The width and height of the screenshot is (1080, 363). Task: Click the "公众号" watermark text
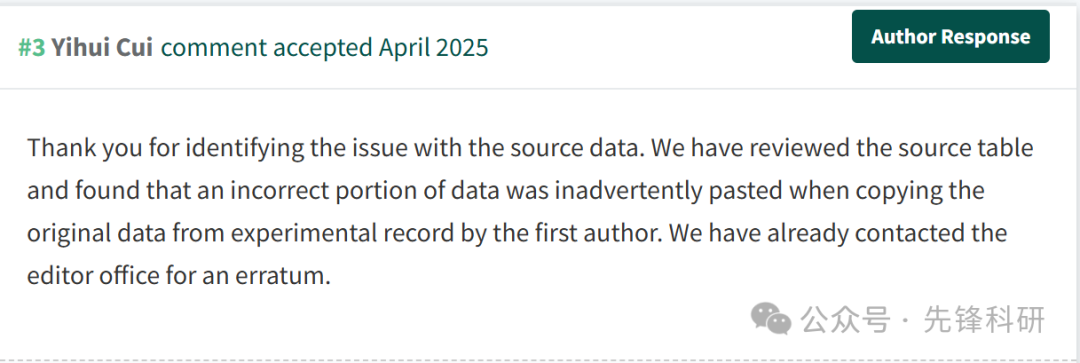pyautogui.click(x=845, y=320)
